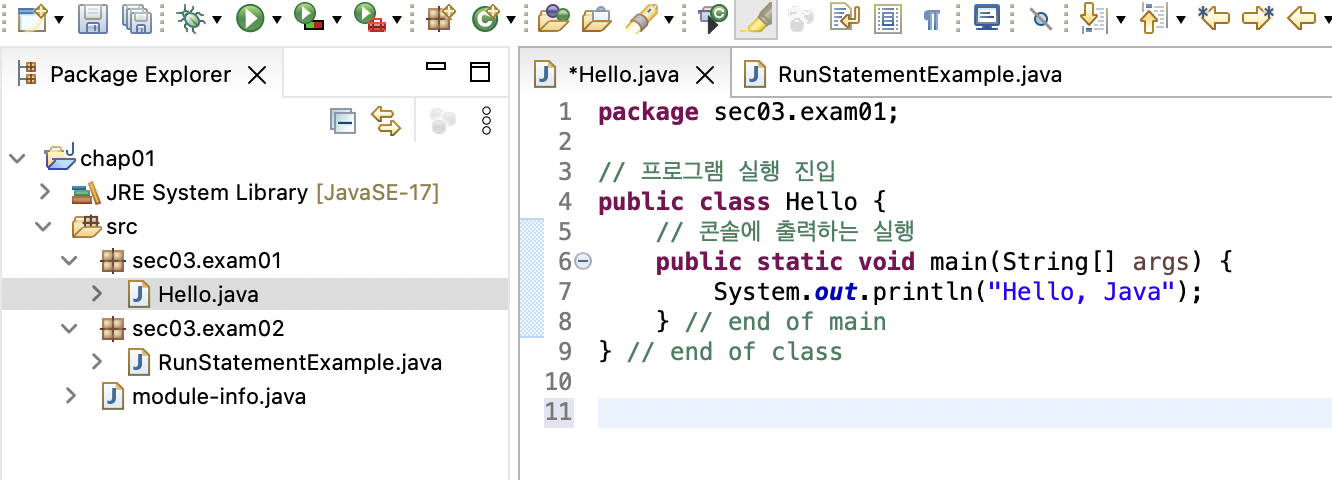
Task: Click the crossed-out circle toolbar icon
Action: [1041, 18]
